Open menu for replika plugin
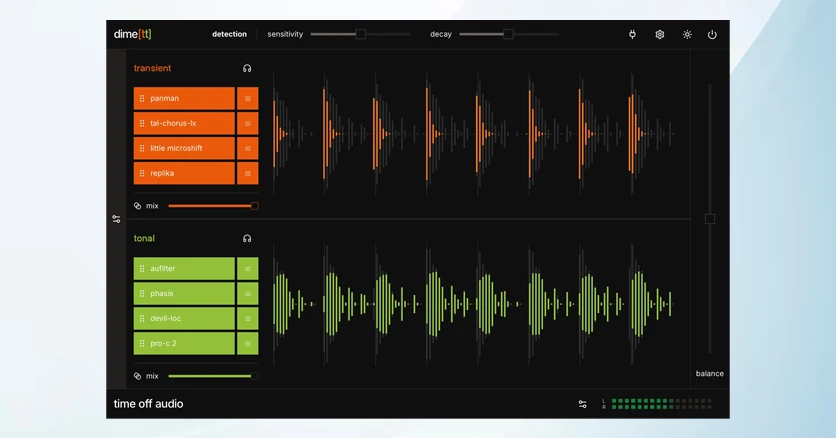 coord(247,173)
